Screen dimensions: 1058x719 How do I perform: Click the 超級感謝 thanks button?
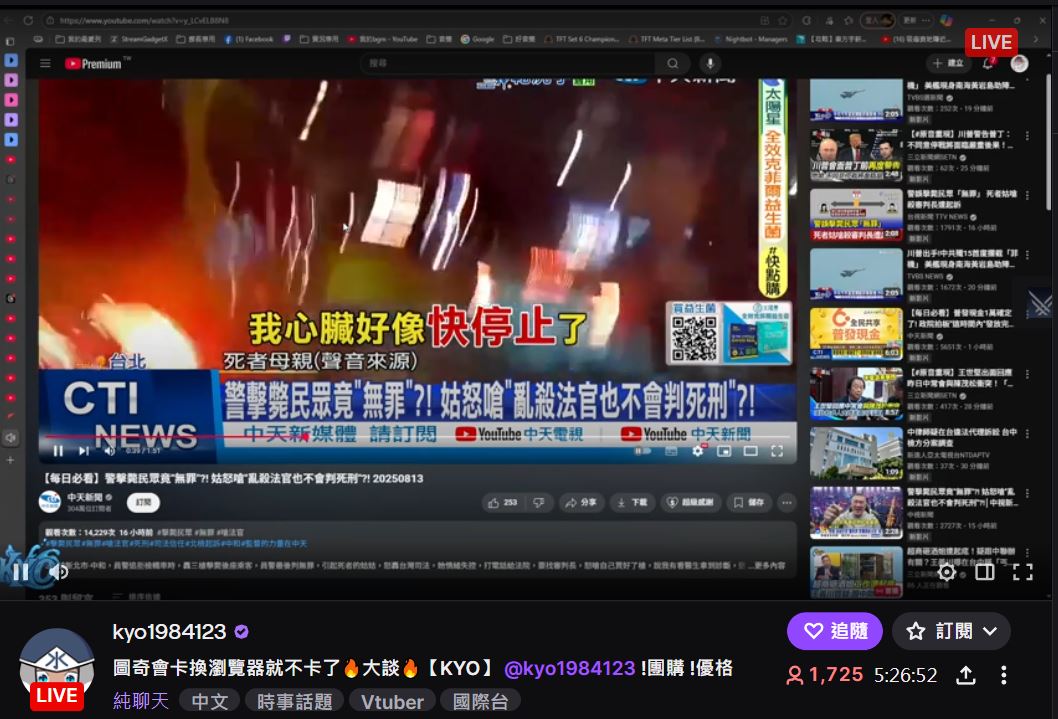pos(691,502)
